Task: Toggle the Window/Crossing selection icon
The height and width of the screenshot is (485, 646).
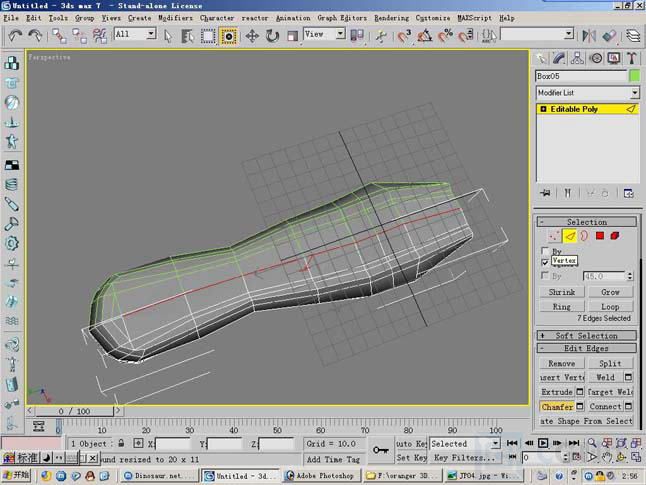Action: 228,36
